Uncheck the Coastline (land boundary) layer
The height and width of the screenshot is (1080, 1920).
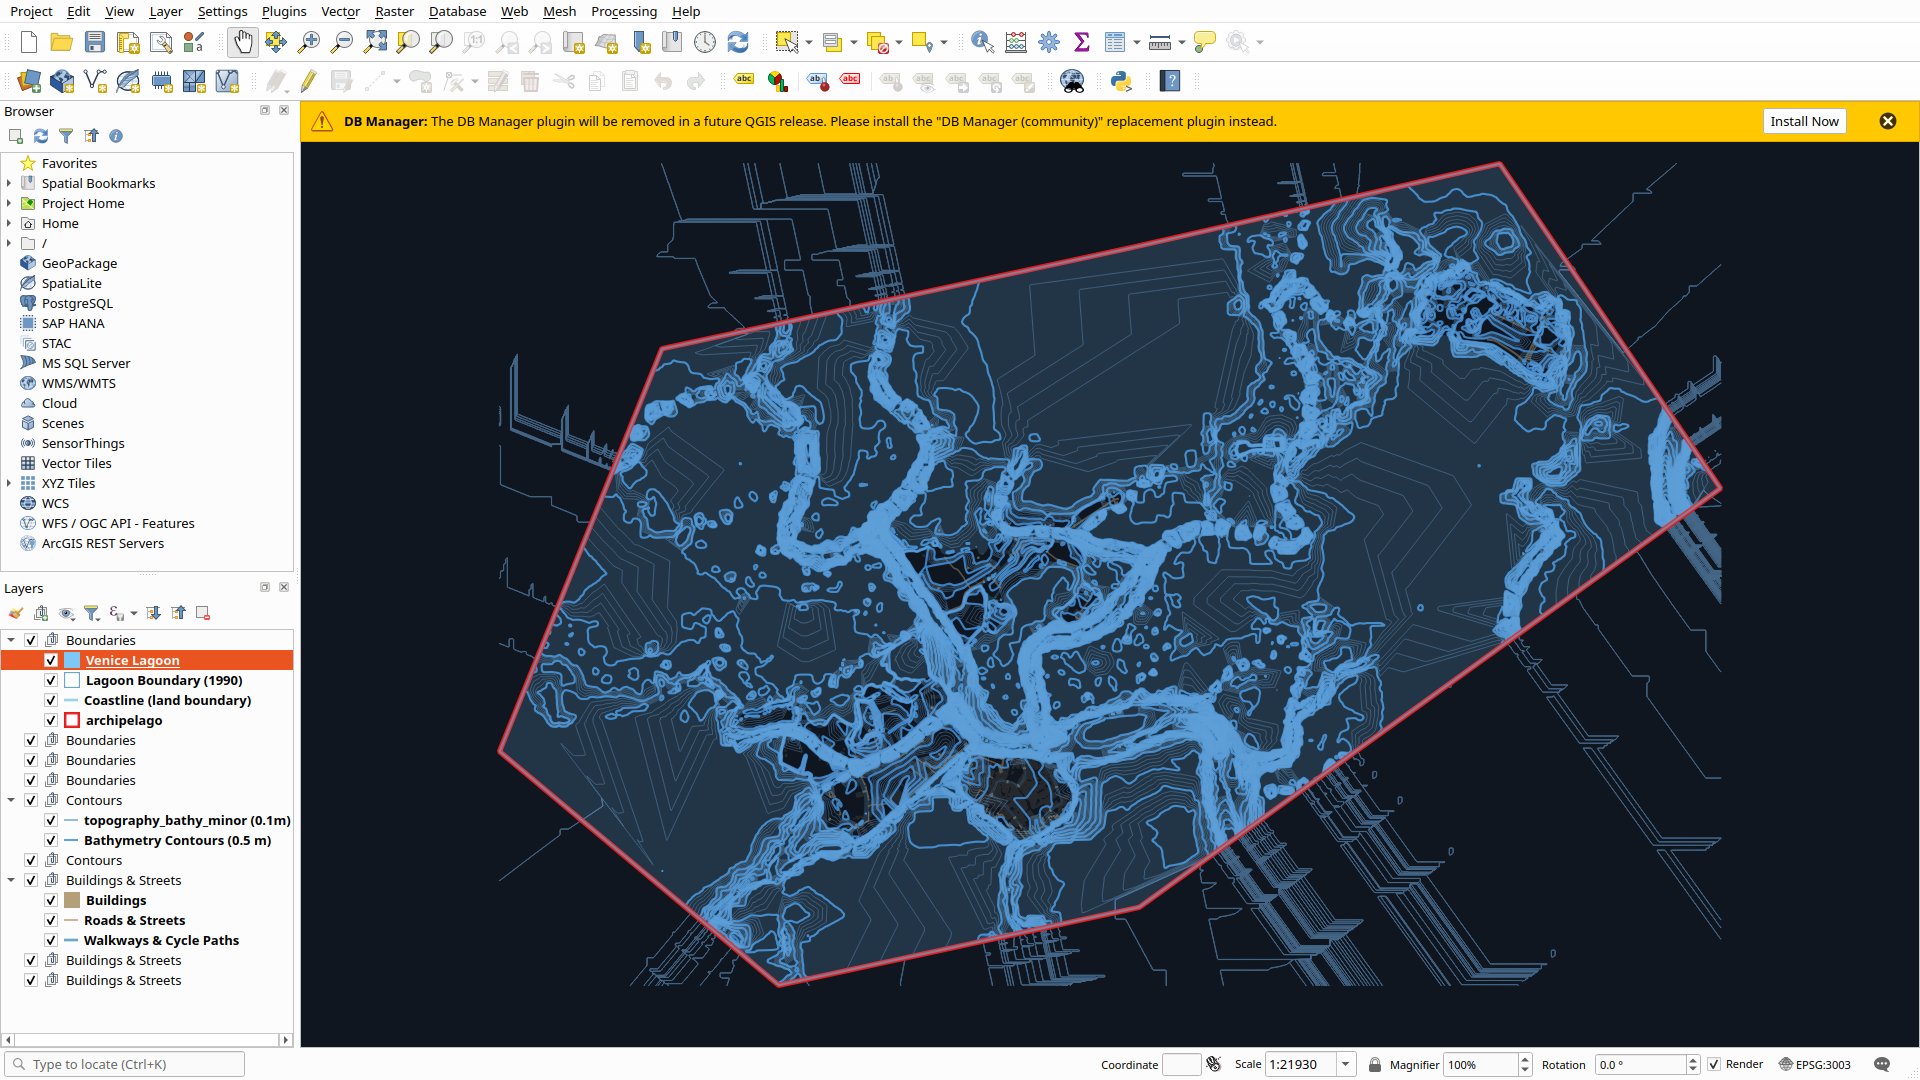point(51,700)
